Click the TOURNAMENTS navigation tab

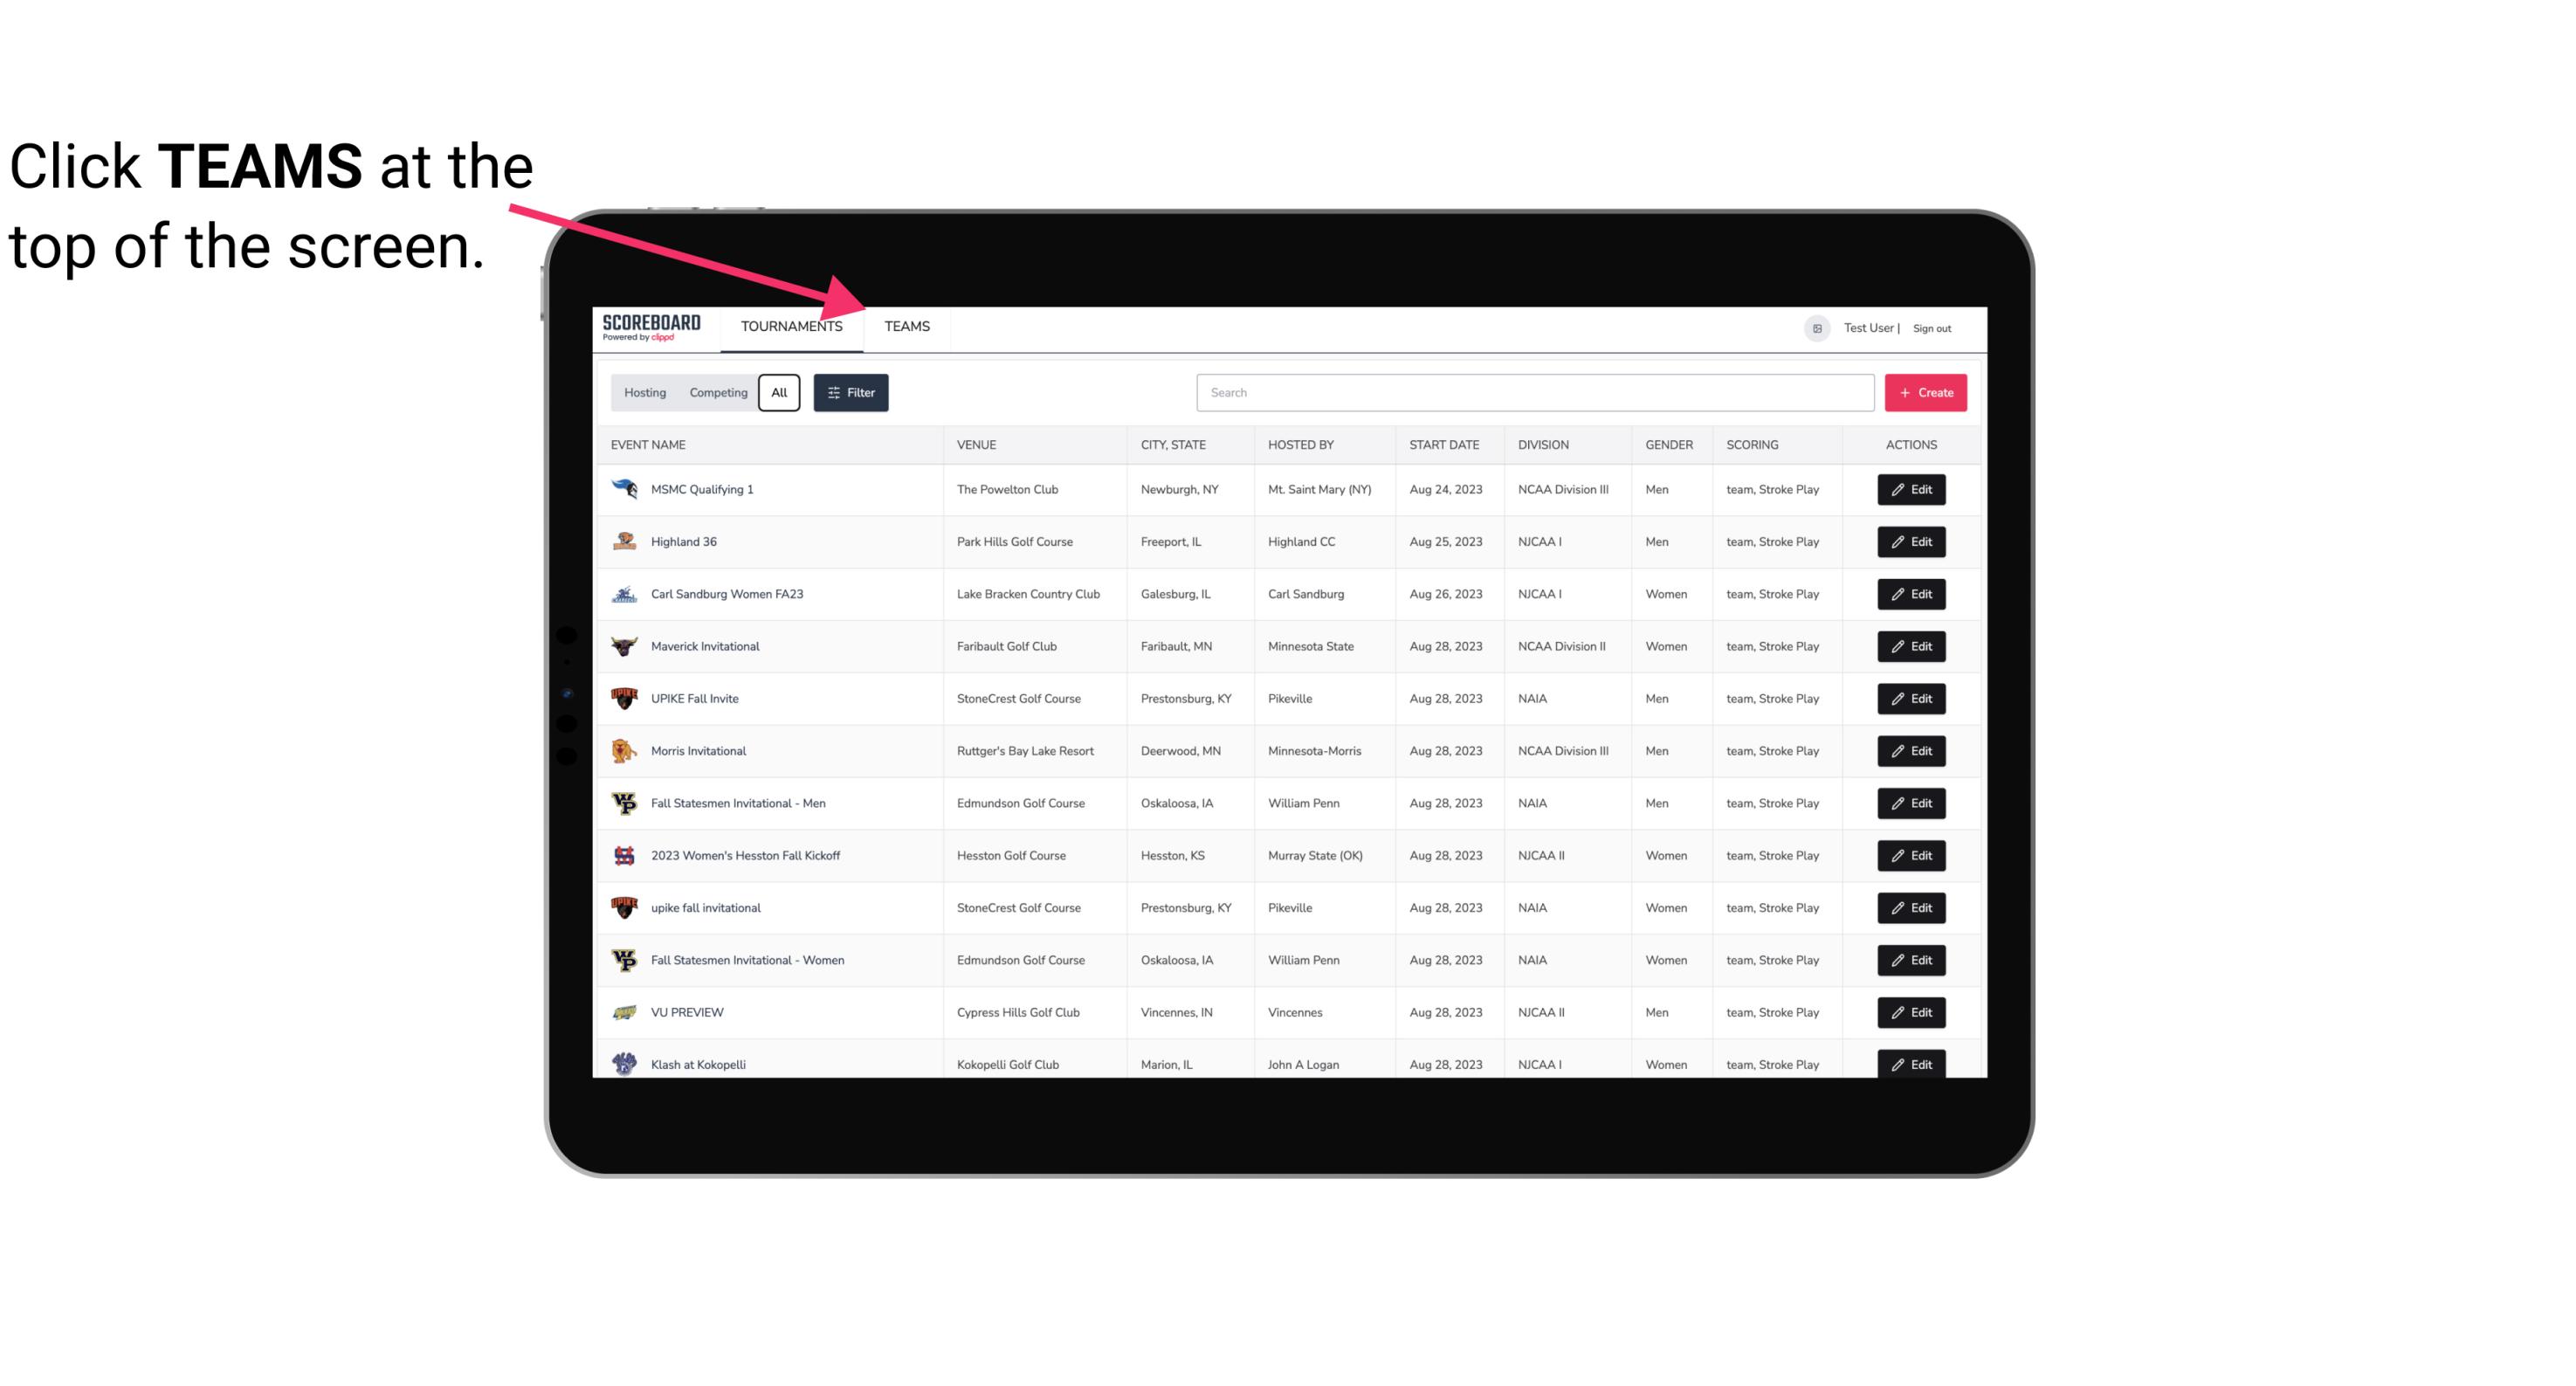pos(789,326)
